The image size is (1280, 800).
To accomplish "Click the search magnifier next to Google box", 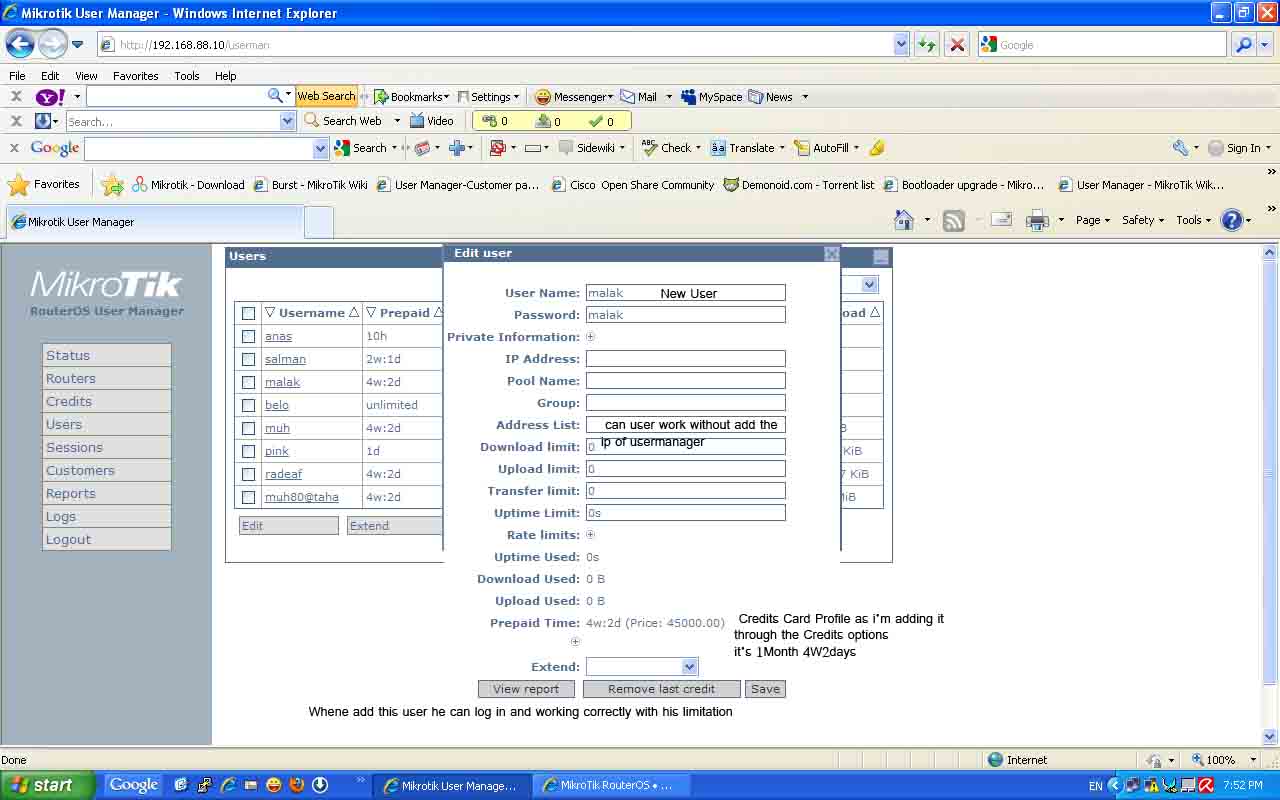I will [1243, 44].
